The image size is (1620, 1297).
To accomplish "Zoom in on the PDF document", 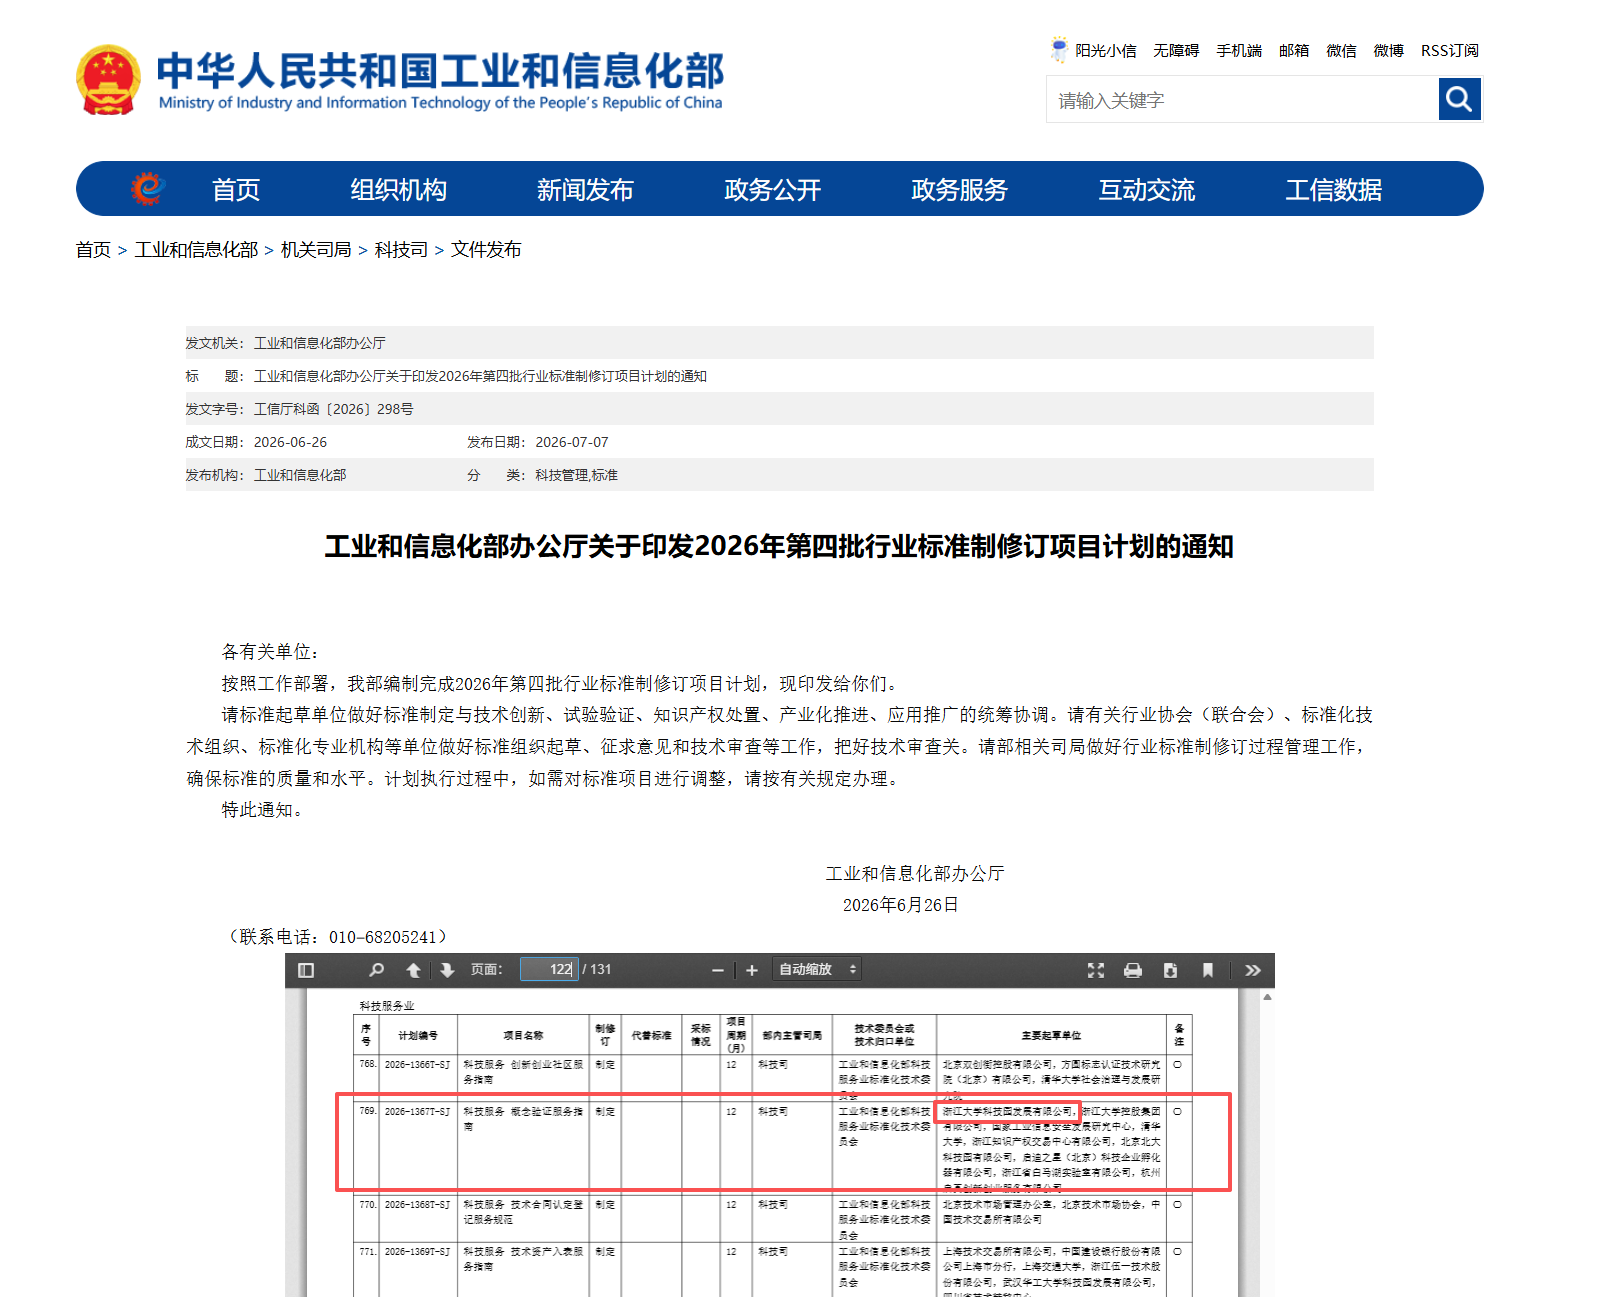I will pos(752,970).
